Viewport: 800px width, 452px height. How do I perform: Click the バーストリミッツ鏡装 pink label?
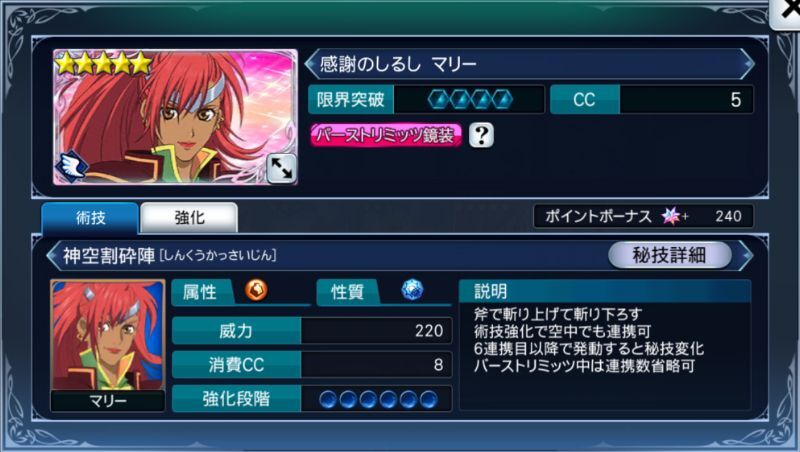[x=386, y=135]
